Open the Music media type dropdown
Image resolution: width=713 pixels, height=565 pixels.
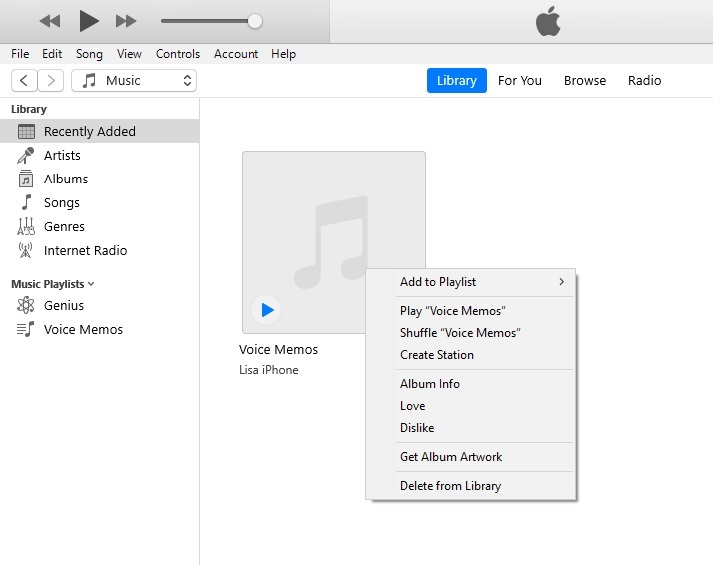click(134, 80)
